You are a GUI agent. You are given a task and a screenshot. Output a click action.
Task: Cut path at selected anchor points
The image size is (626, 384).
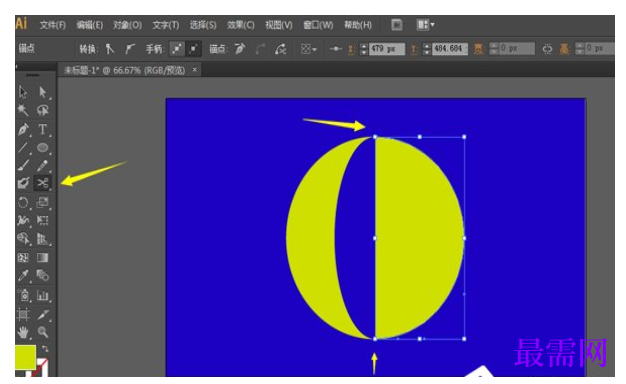281,49
